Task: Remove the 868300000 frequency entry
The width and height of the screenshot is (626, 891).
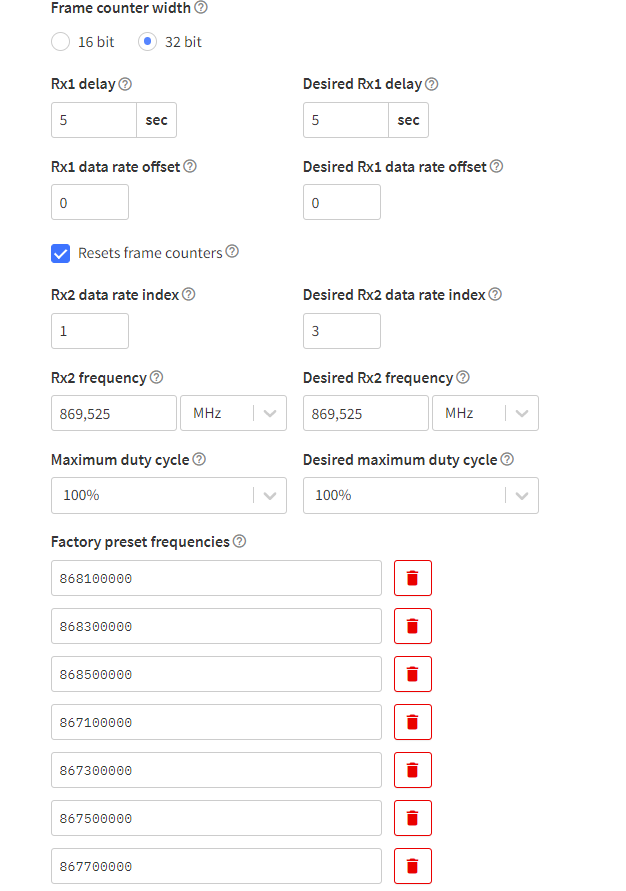Action: tap(413, 626)
